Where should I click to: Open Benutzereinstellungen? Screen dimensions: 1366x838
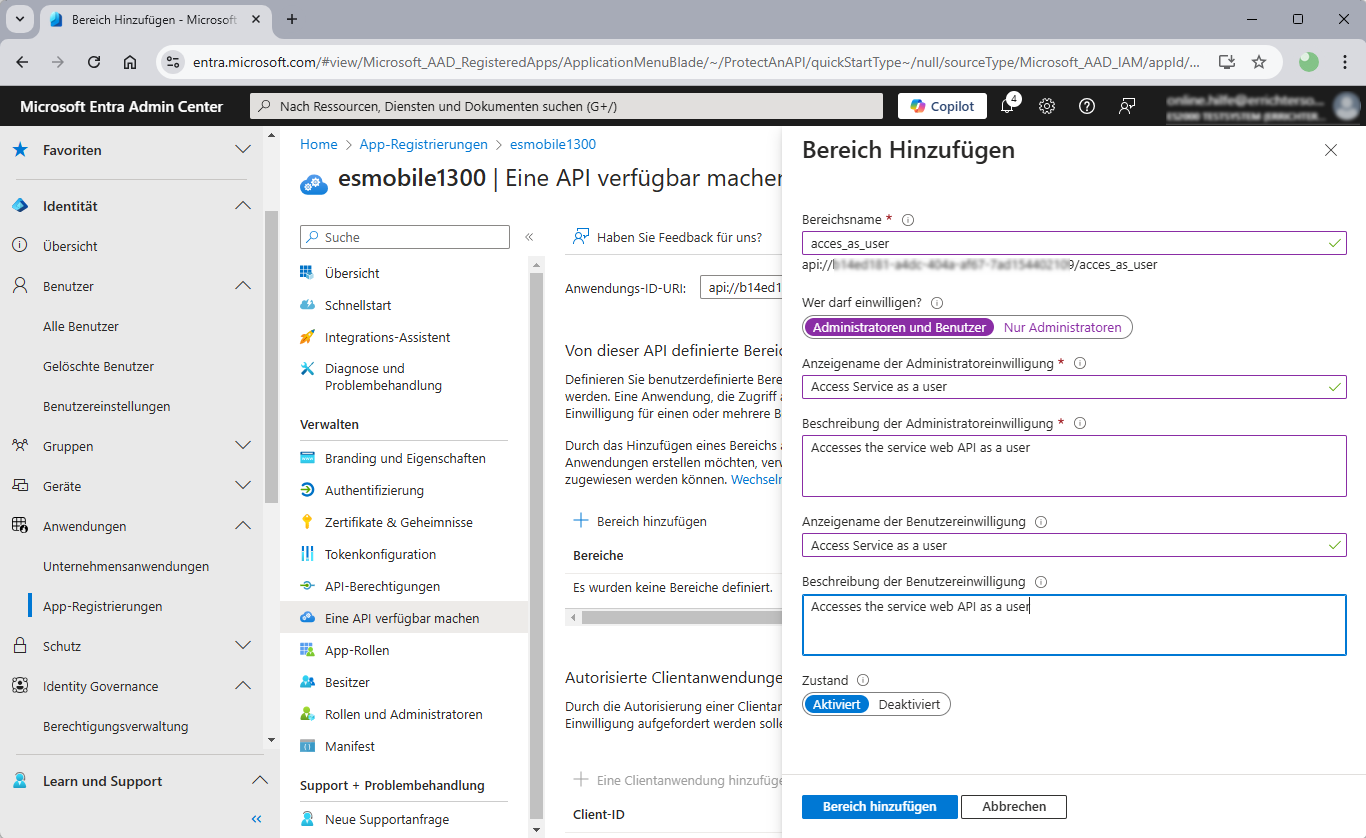107,406
